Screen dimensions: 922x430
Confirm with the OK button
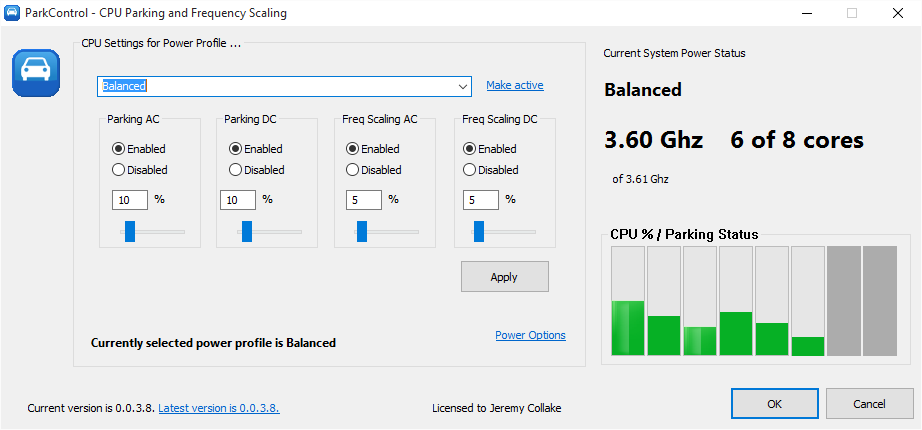point(774,404)
